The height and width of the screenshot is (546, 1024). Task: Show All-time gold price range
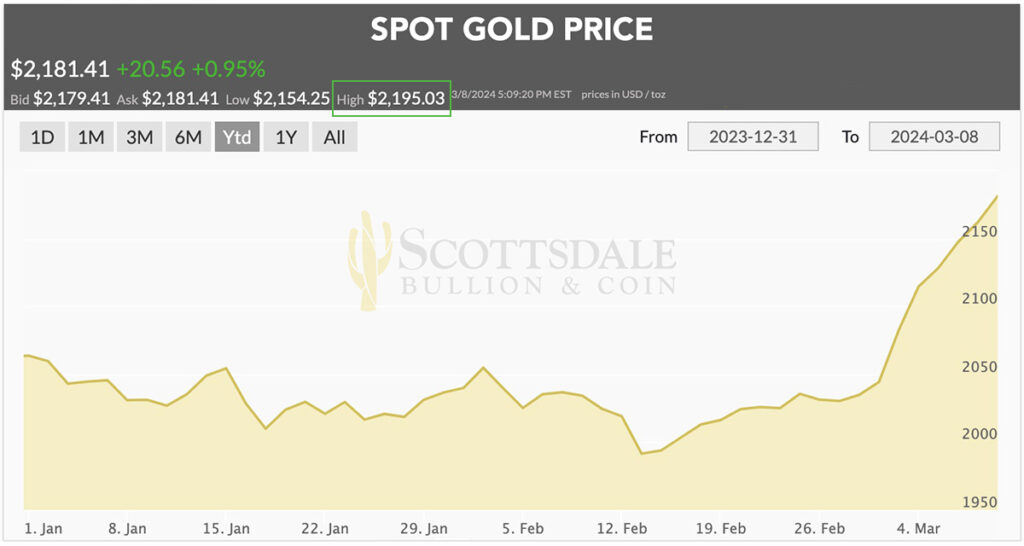tap(334, 137)
